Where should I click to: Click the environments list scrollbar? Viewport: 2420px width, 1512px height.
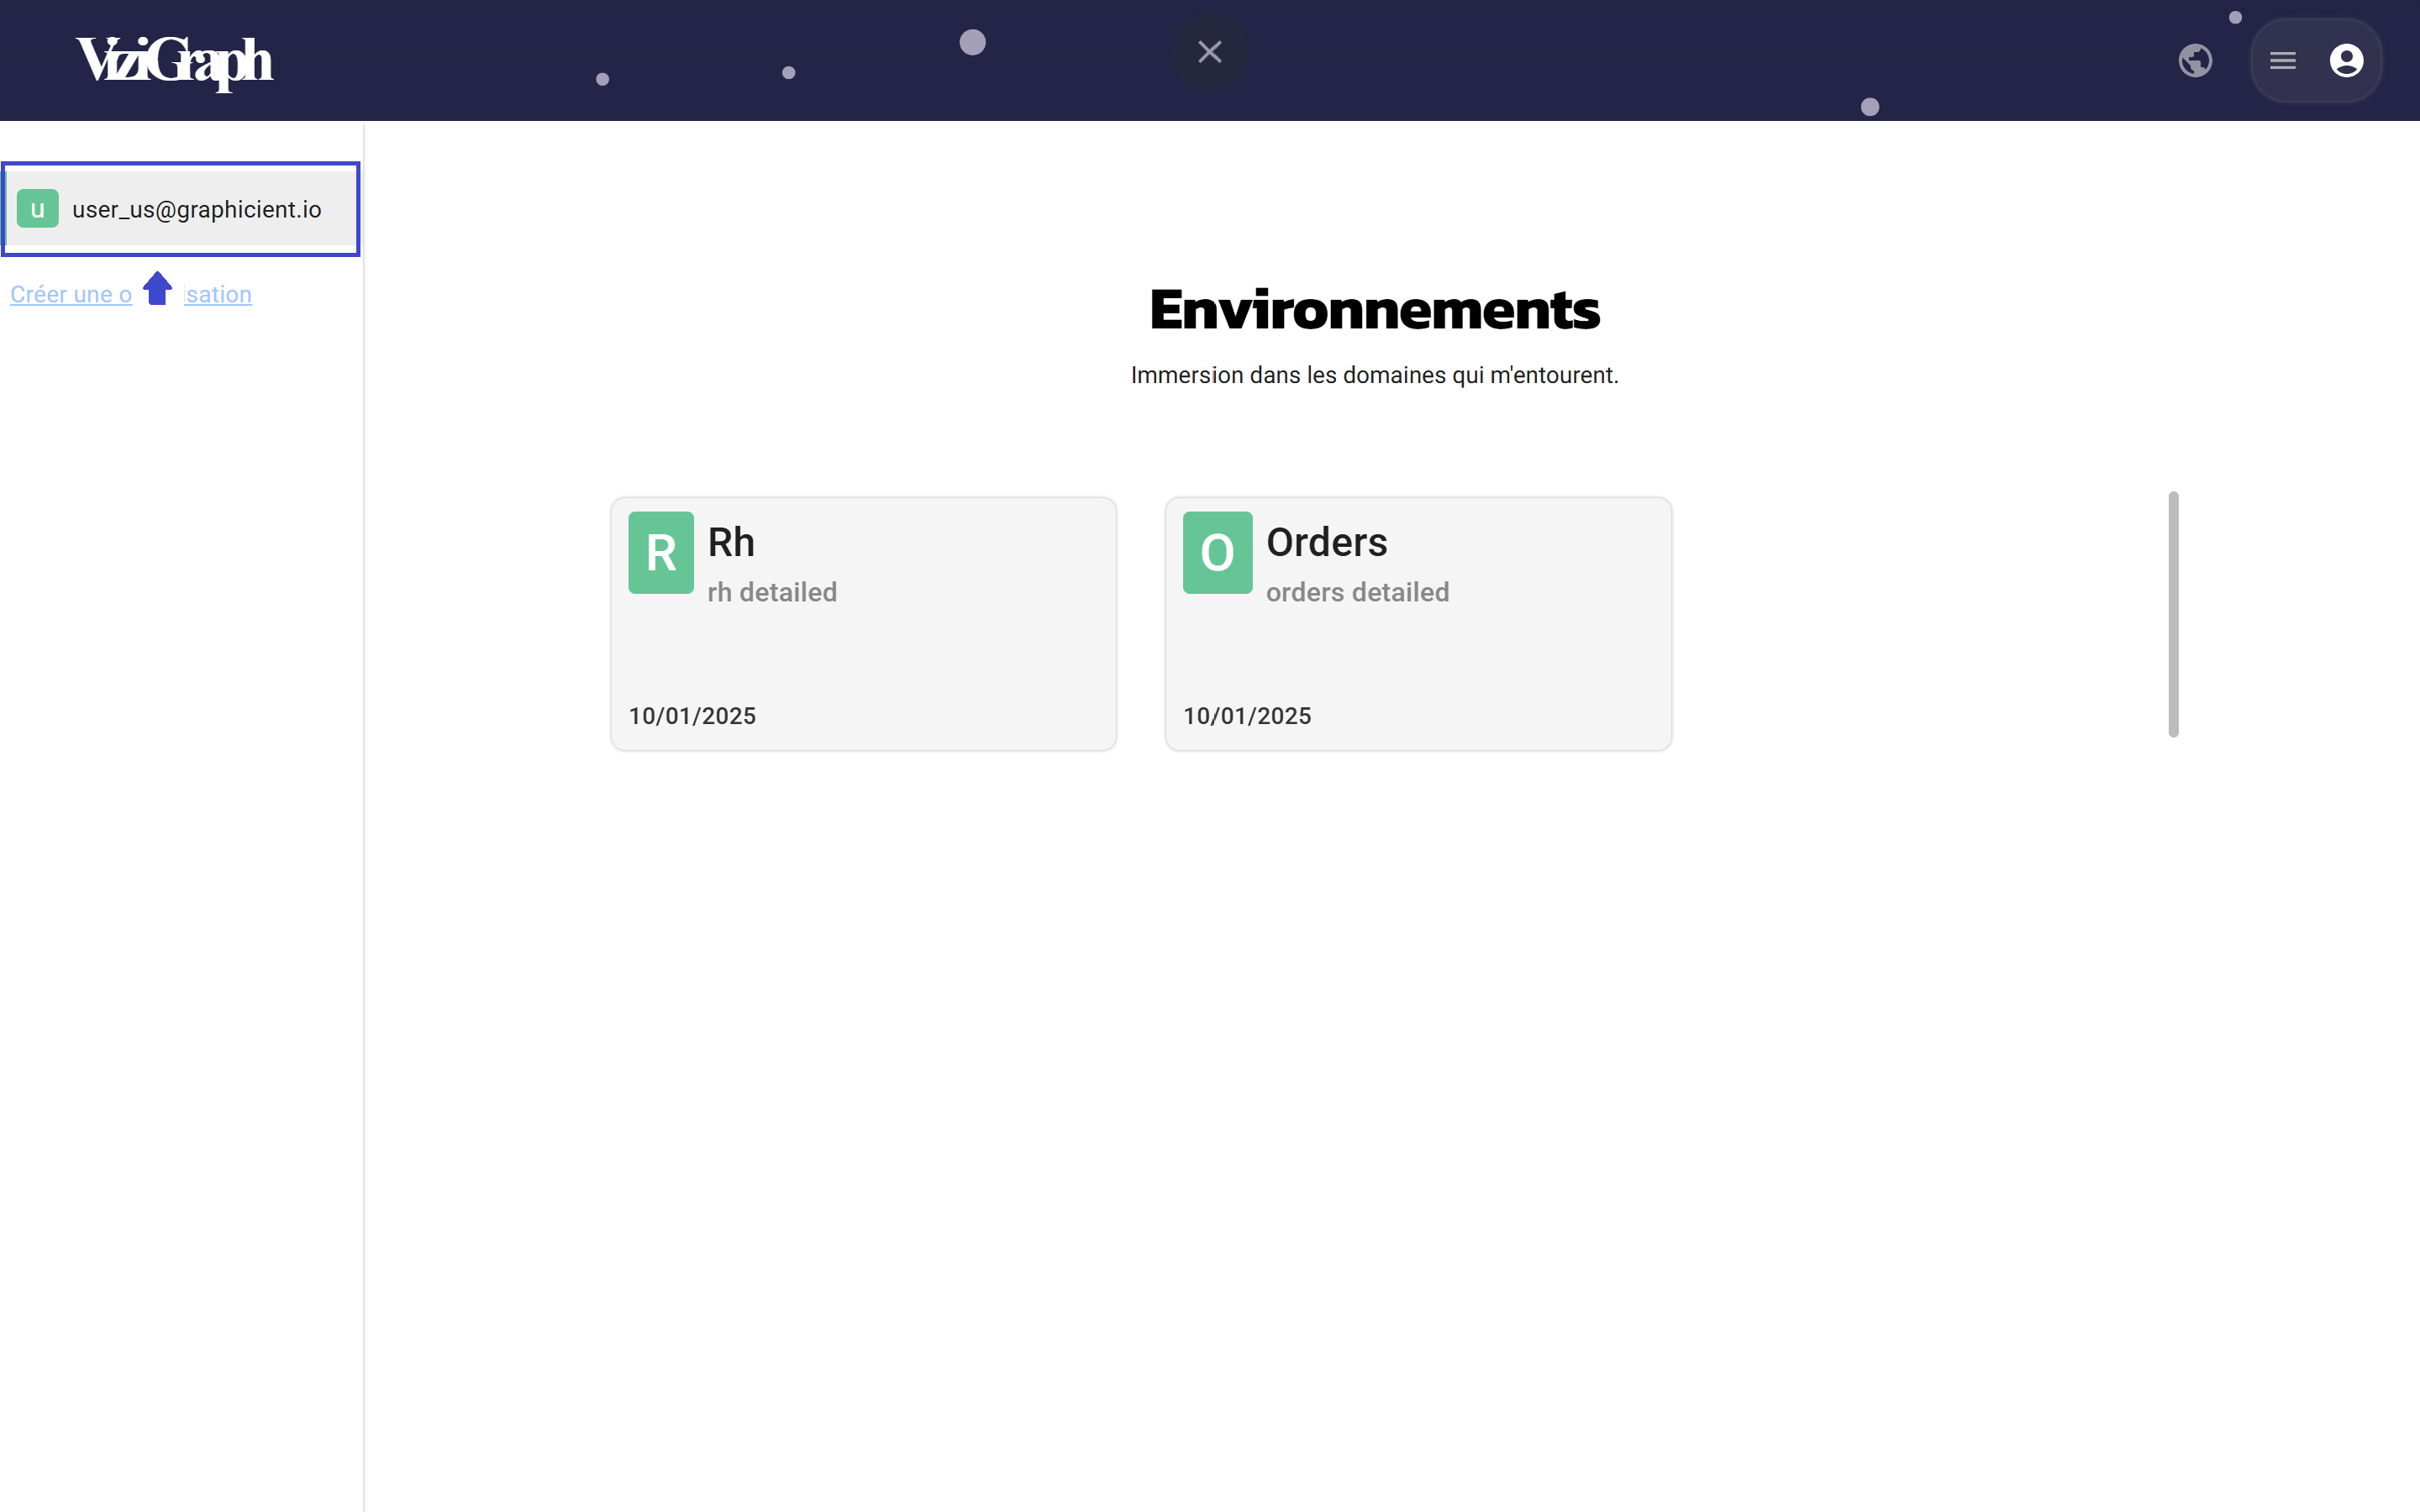[x=2172, y=614]
